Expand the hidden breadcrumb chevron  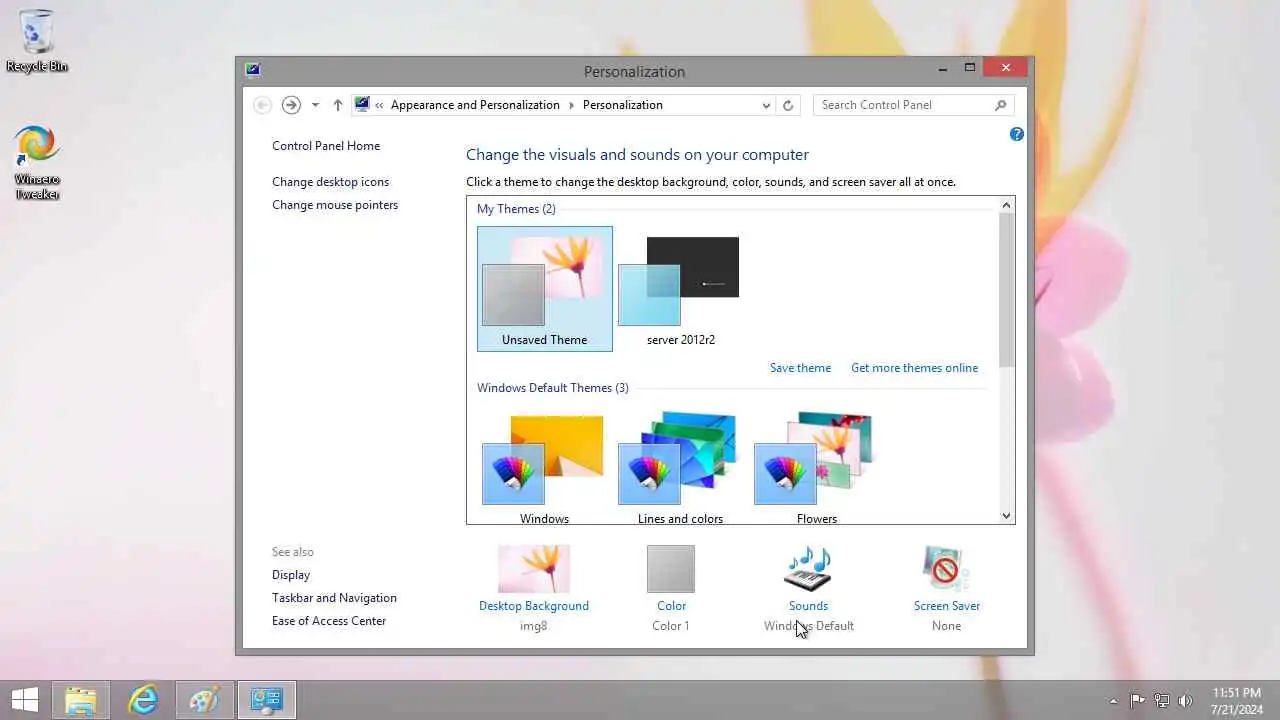[x=380, y=105]
